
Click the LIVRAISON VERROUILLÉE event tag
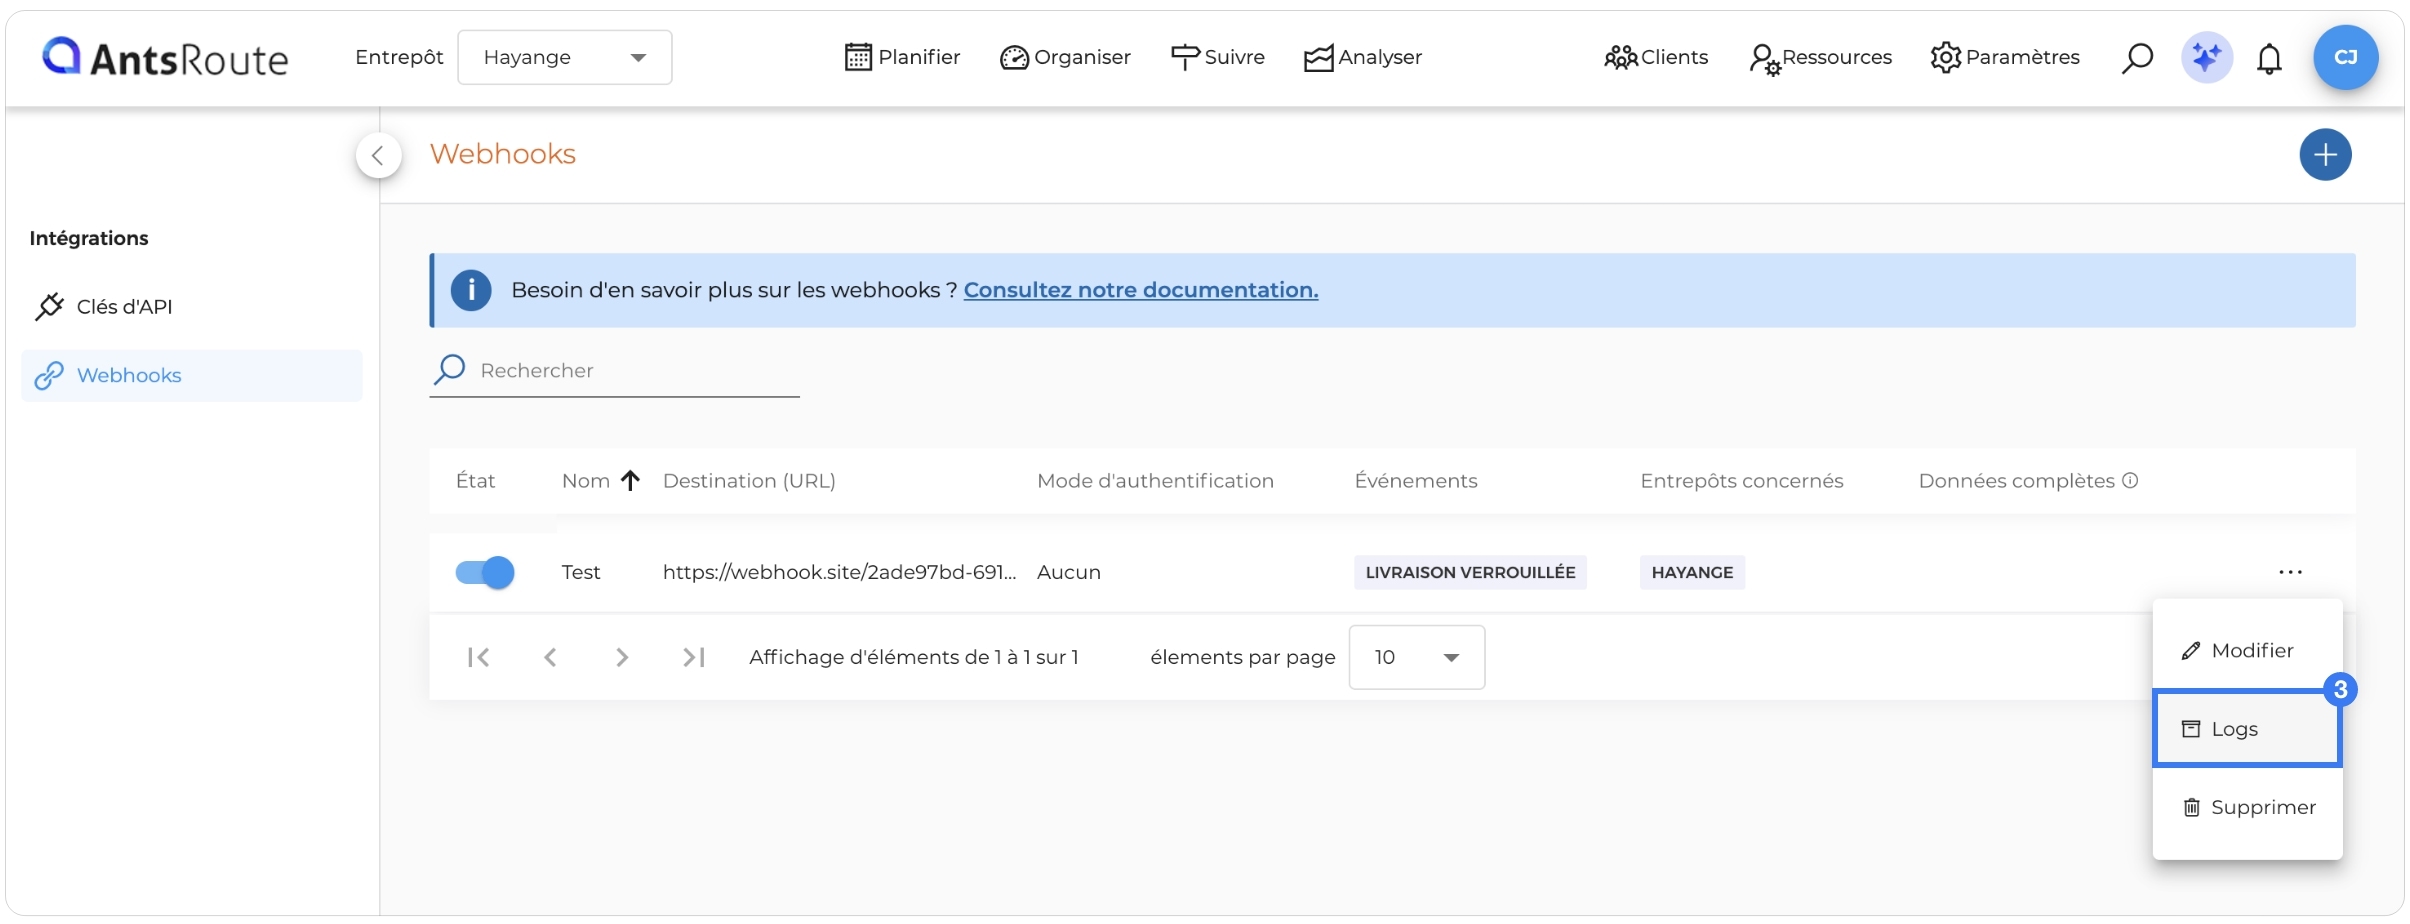(1470, 572)
